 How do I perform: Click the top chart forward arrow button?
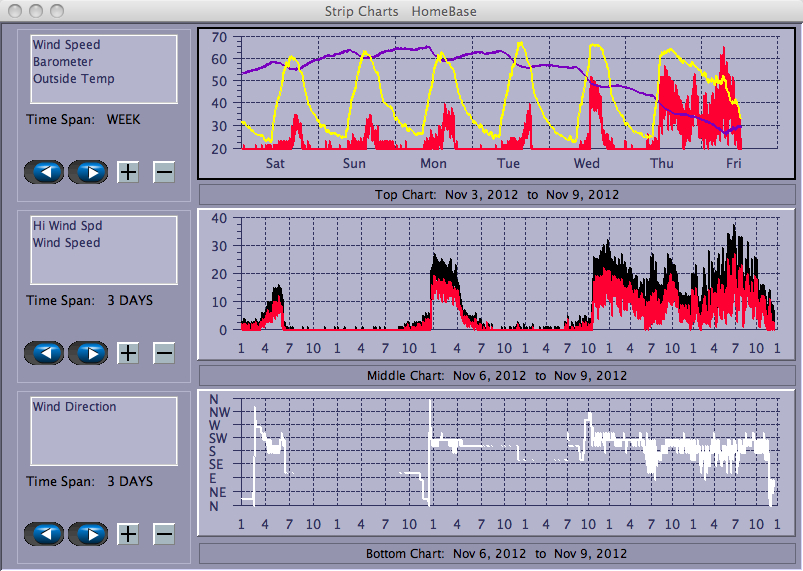click(88, 172)
